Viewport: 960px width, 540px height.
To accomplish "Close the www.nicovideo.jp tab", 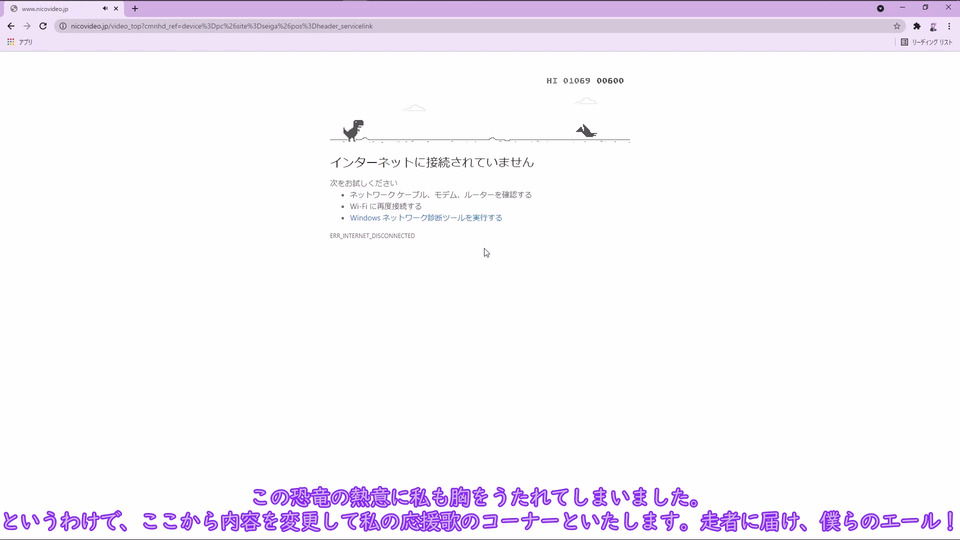I will pos(116,9).
